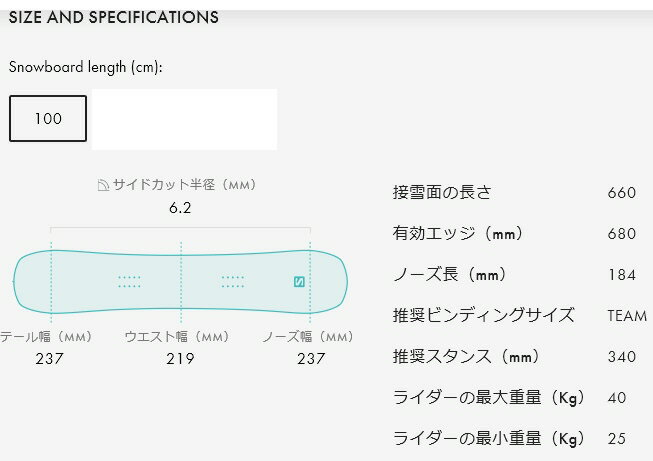The height and width of the screenshot is (461, 653).
Task: Click the right binding insert dots
Action: [x=232, y=281]
